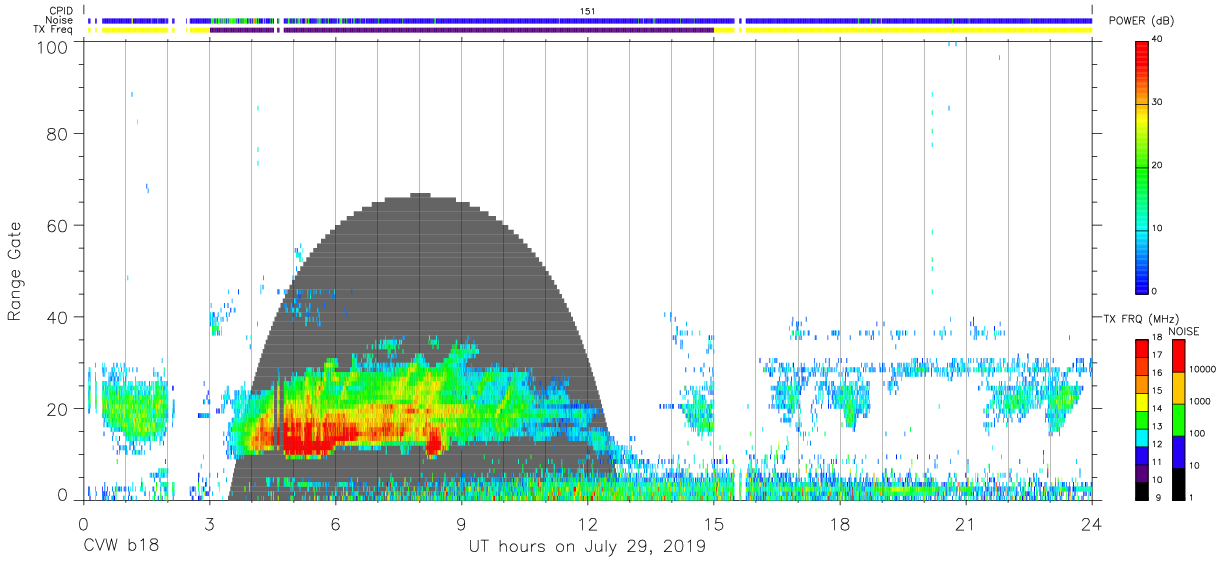1228x567 pixels.
Task: Click the 'TX Freq' row label
Action: 54,30
